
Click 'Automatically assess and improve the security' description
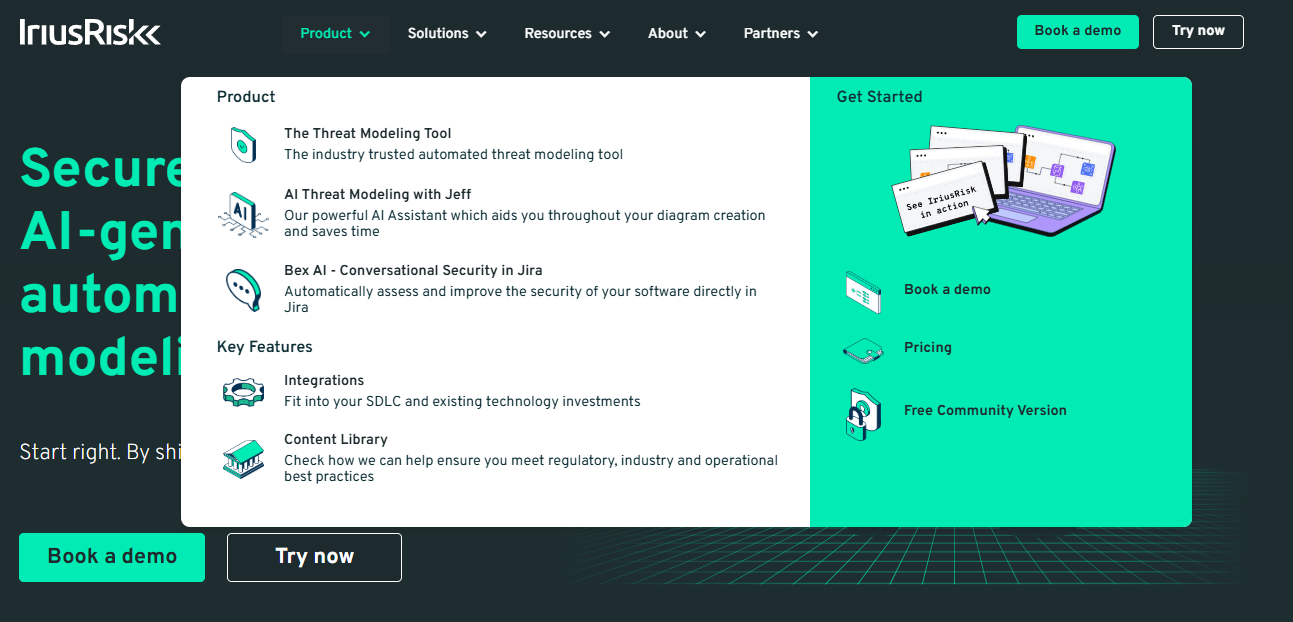pos(520,299)
